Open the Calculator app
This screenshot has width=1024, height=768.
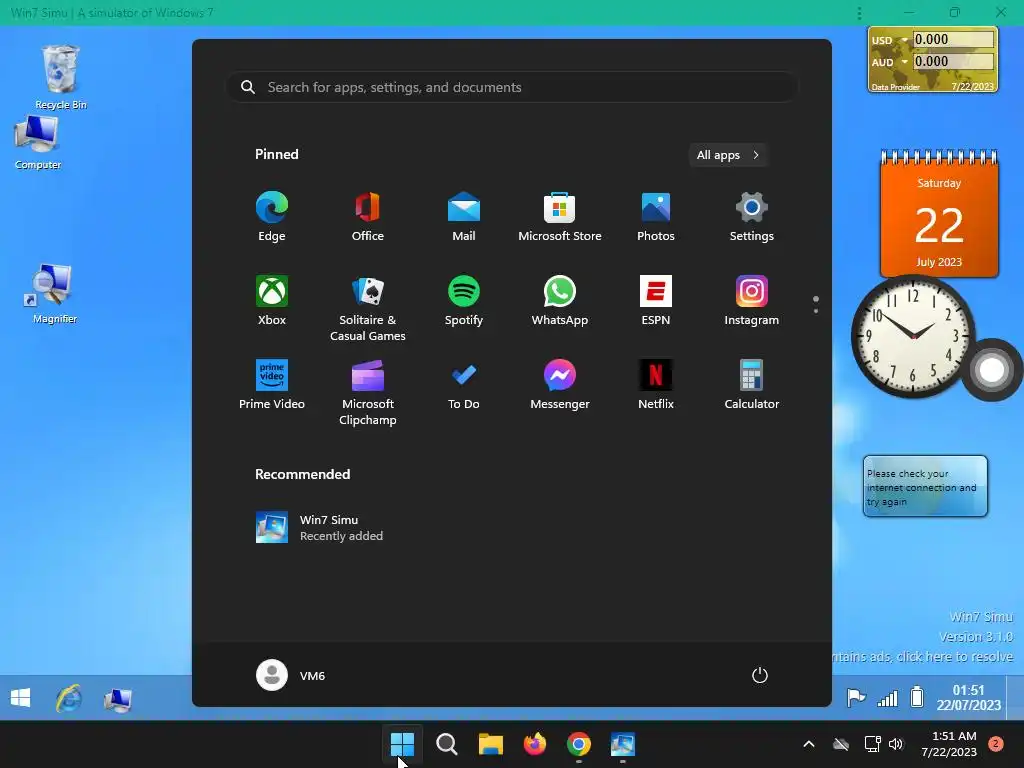click(x=752, y=385)
